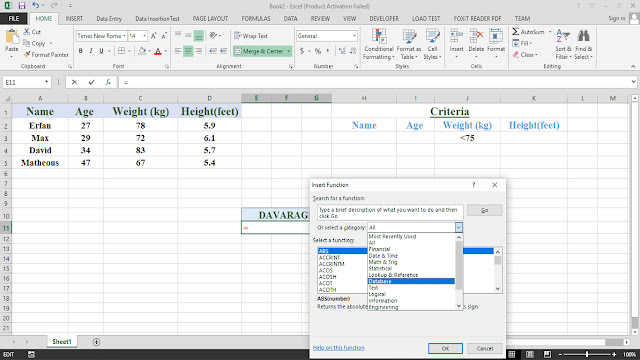Toggle Bold formatting

pos(80,51)
